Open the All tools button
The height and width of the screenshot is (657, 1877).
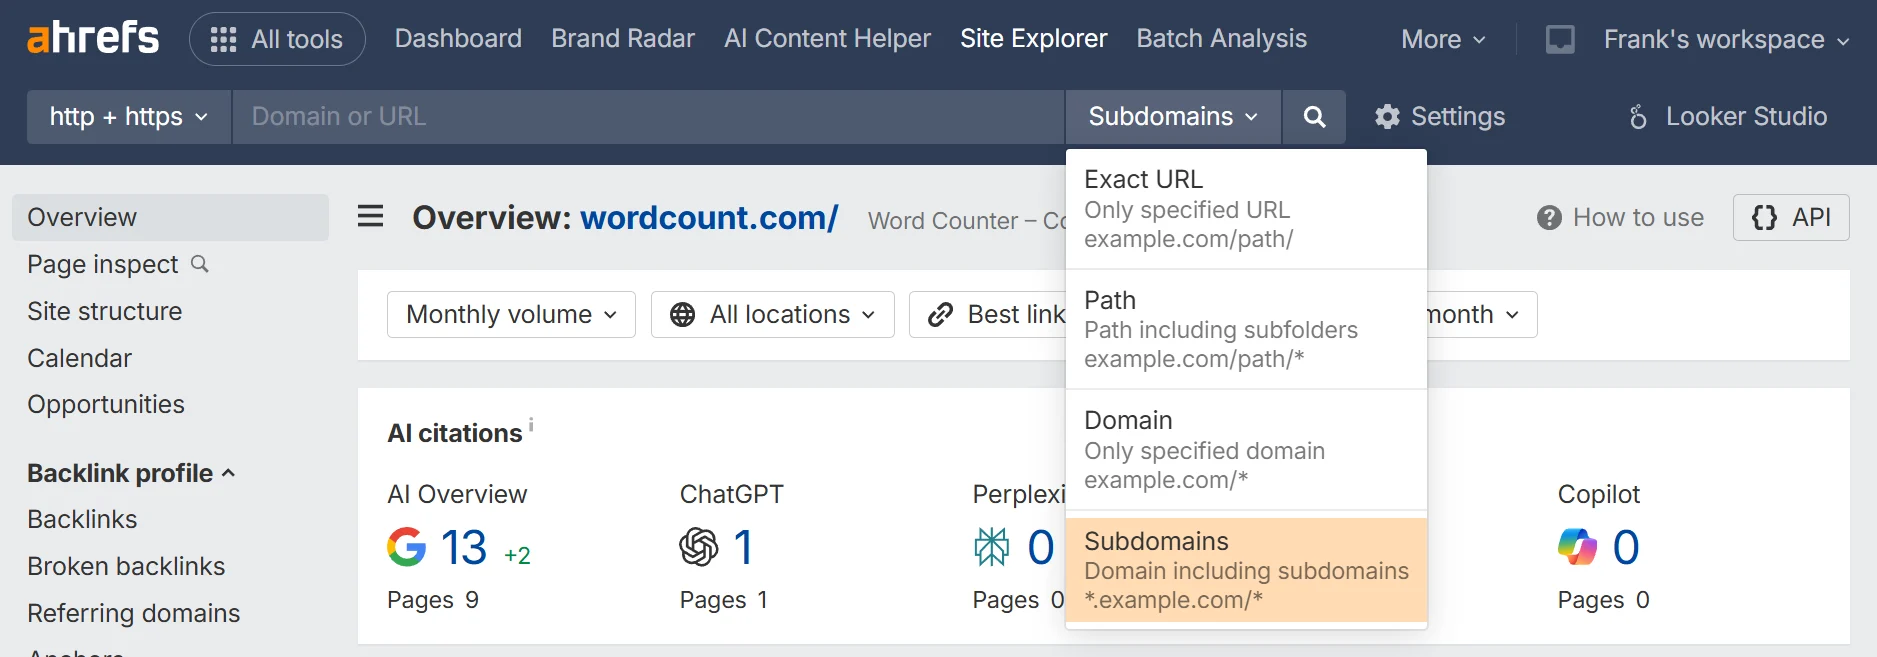277,39
